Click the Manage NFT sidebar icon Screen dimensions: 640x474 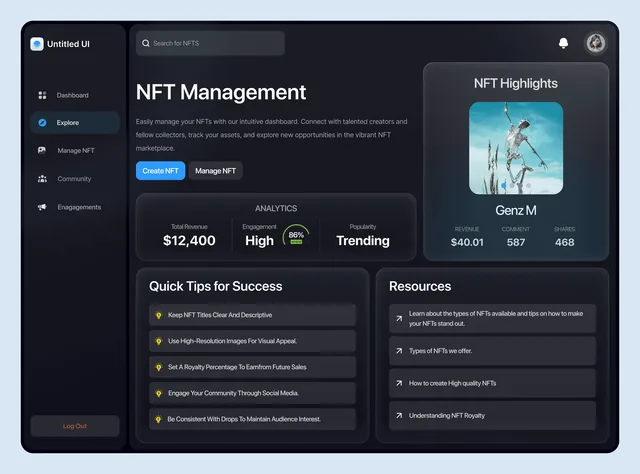[42, 150]
